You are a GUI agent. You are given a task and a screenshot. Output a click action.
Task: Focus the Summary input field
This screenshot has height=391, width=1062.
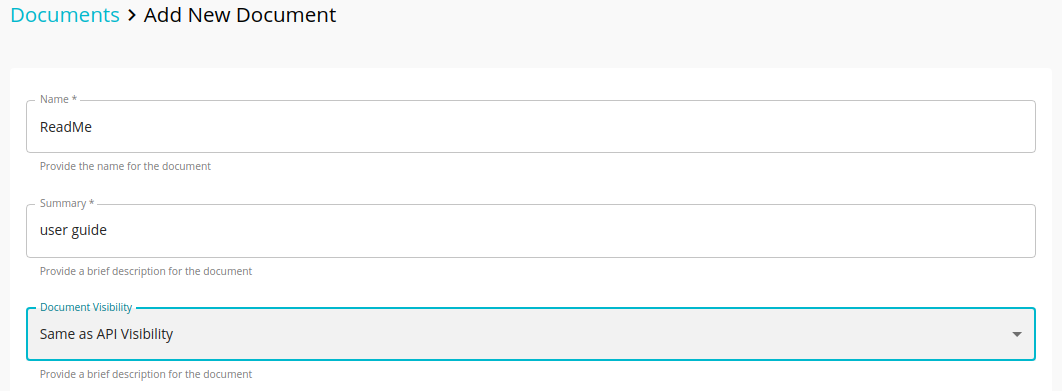tap(530, 230)
